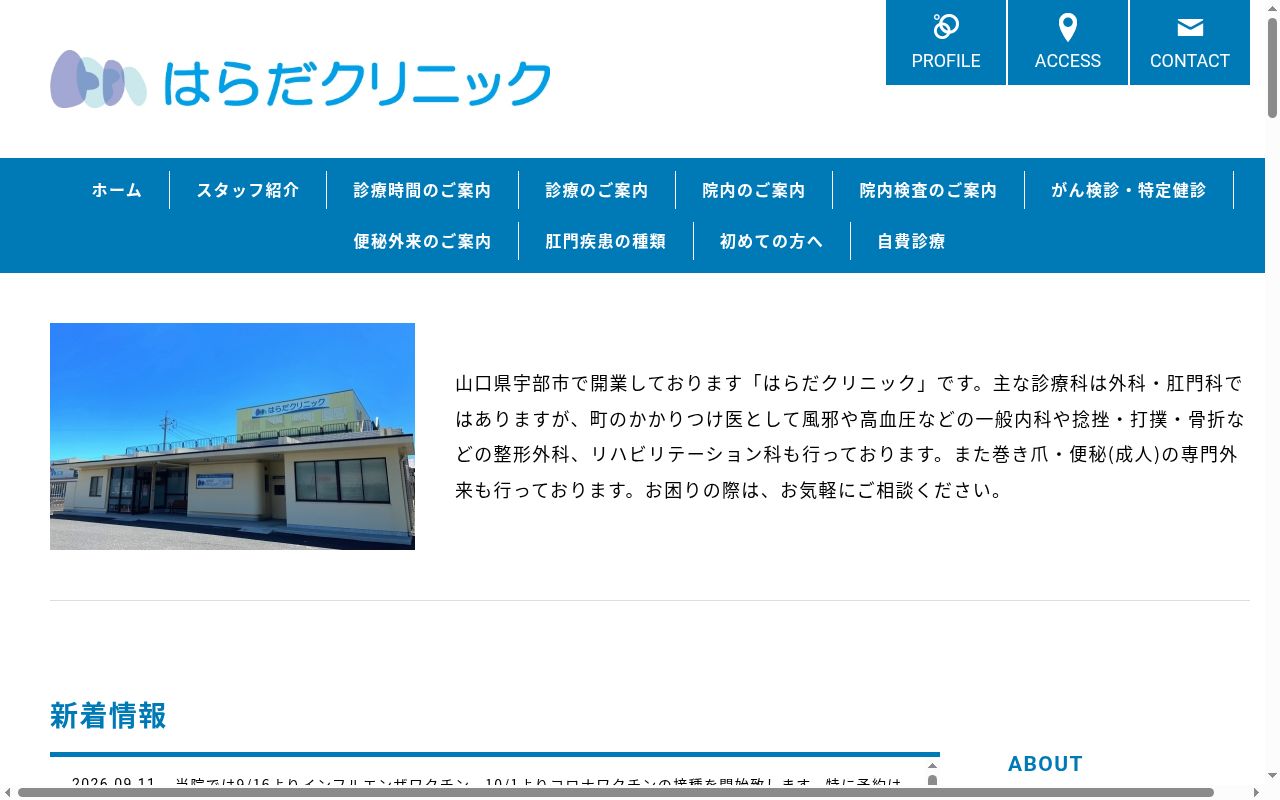
Task: Click the news list scroll-up arrow
Action: point(932,766)
